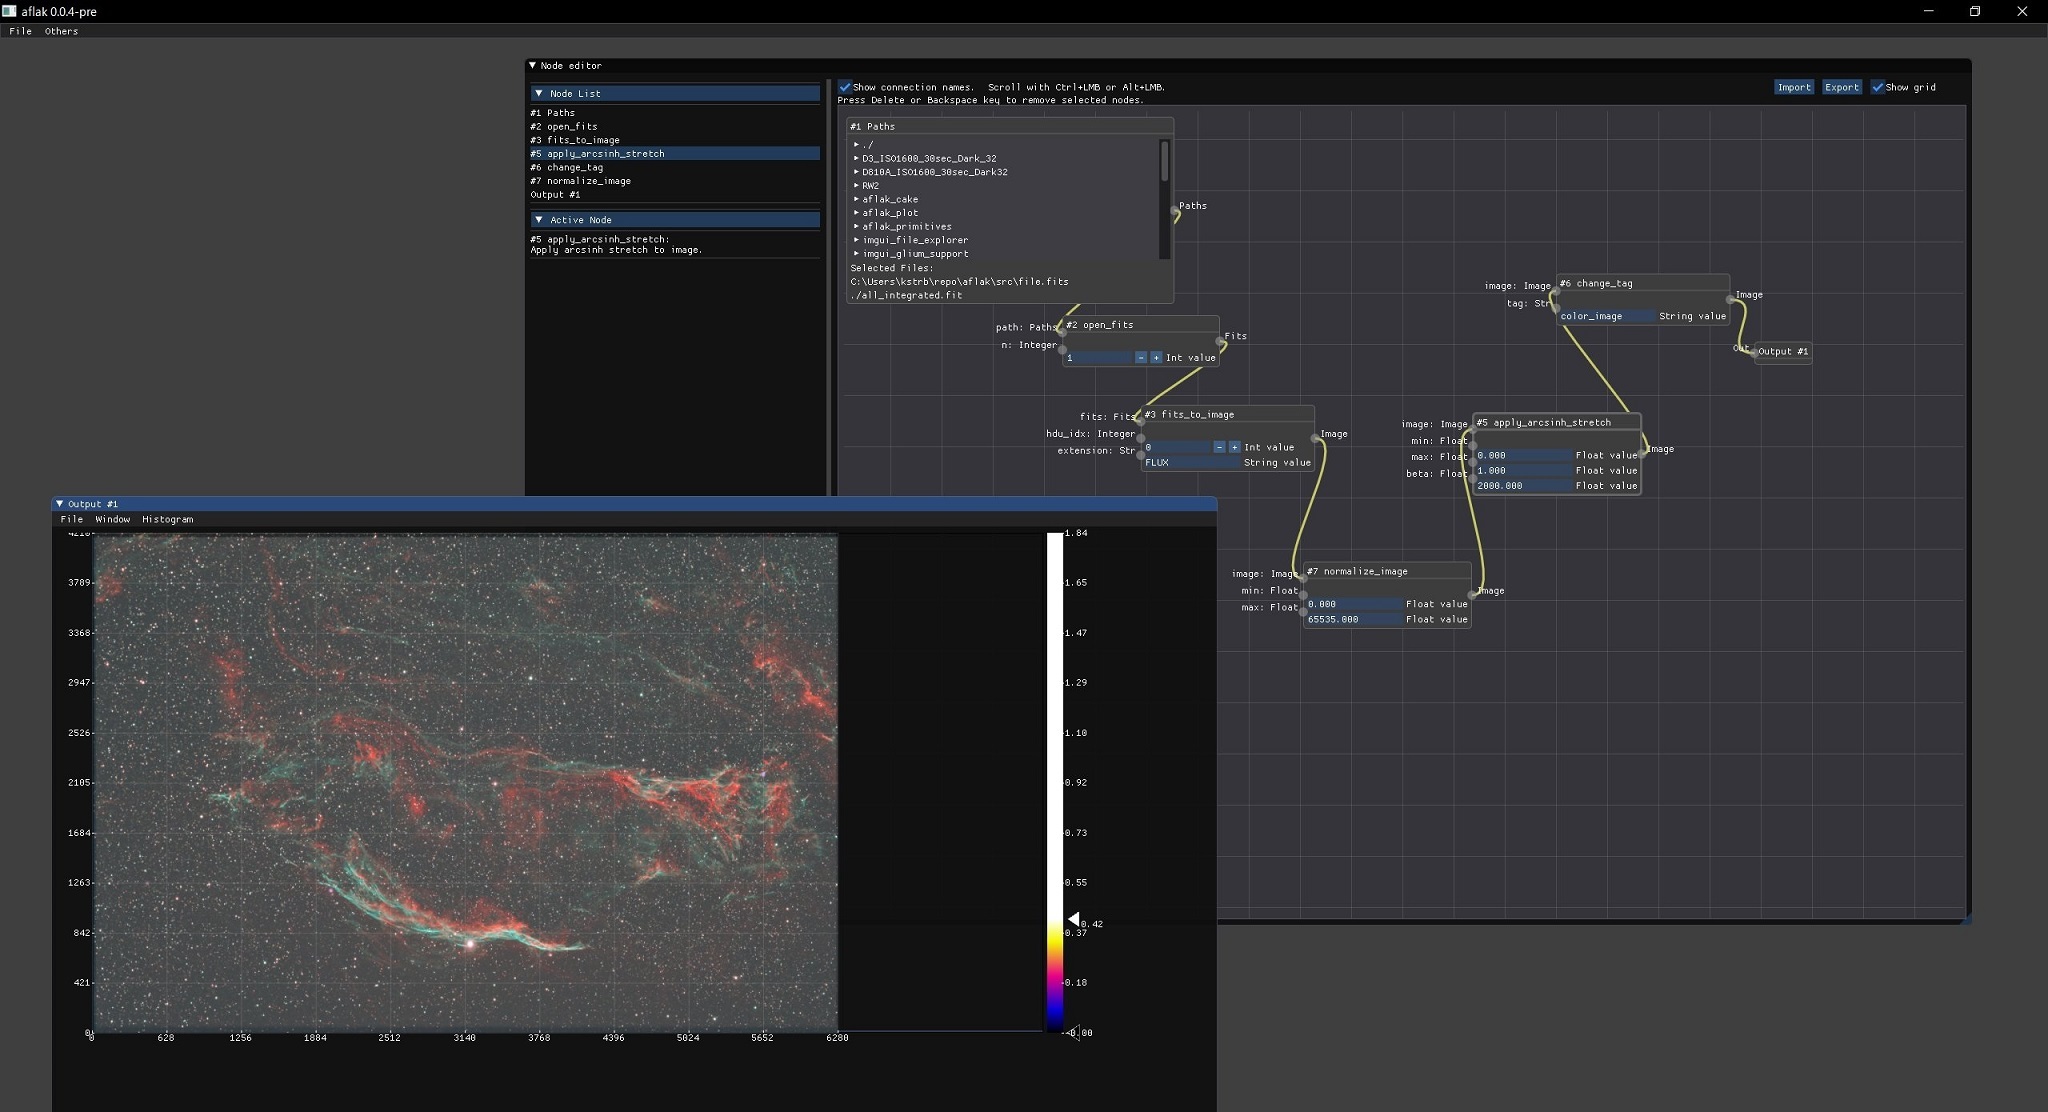Click the color_image tag input field
Screen dimensions: 2048x1112
[1606, 316]
